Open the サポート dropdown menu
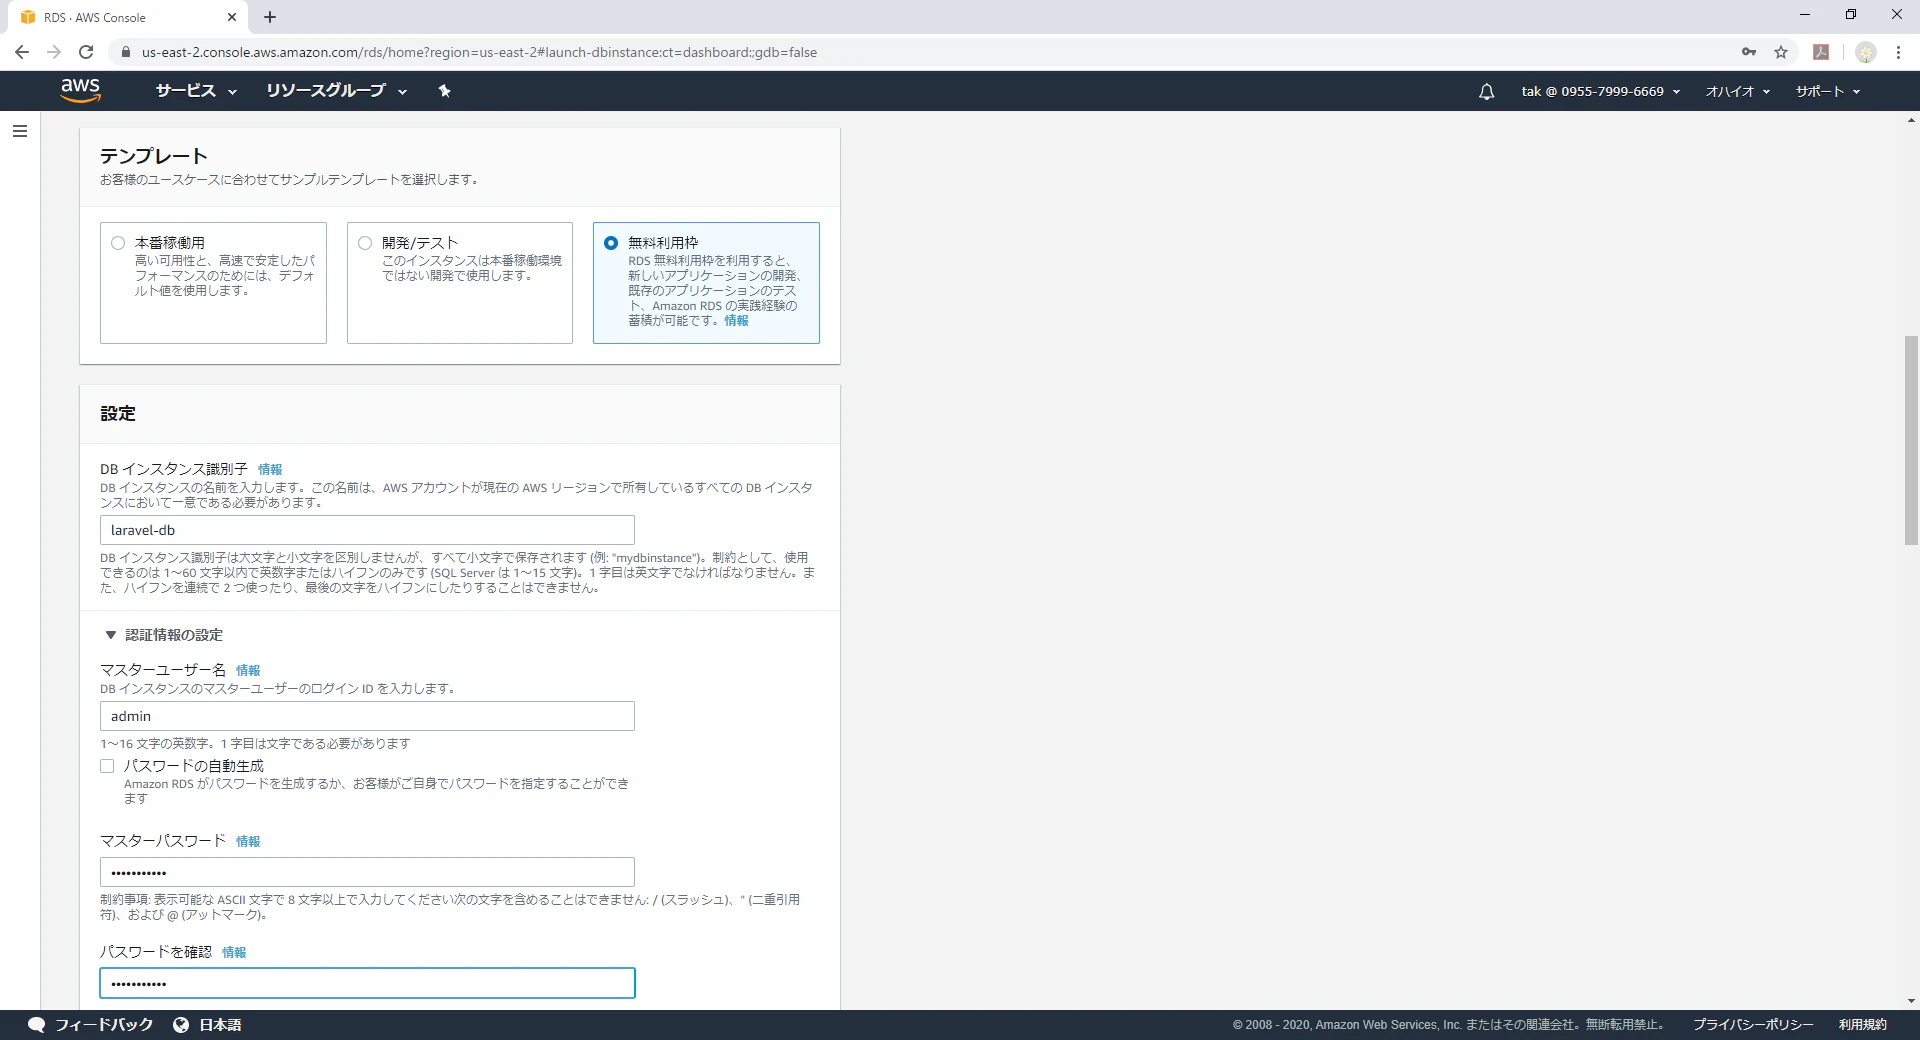Screen dimensions: 1920x1040 (x=1827, y=91)
